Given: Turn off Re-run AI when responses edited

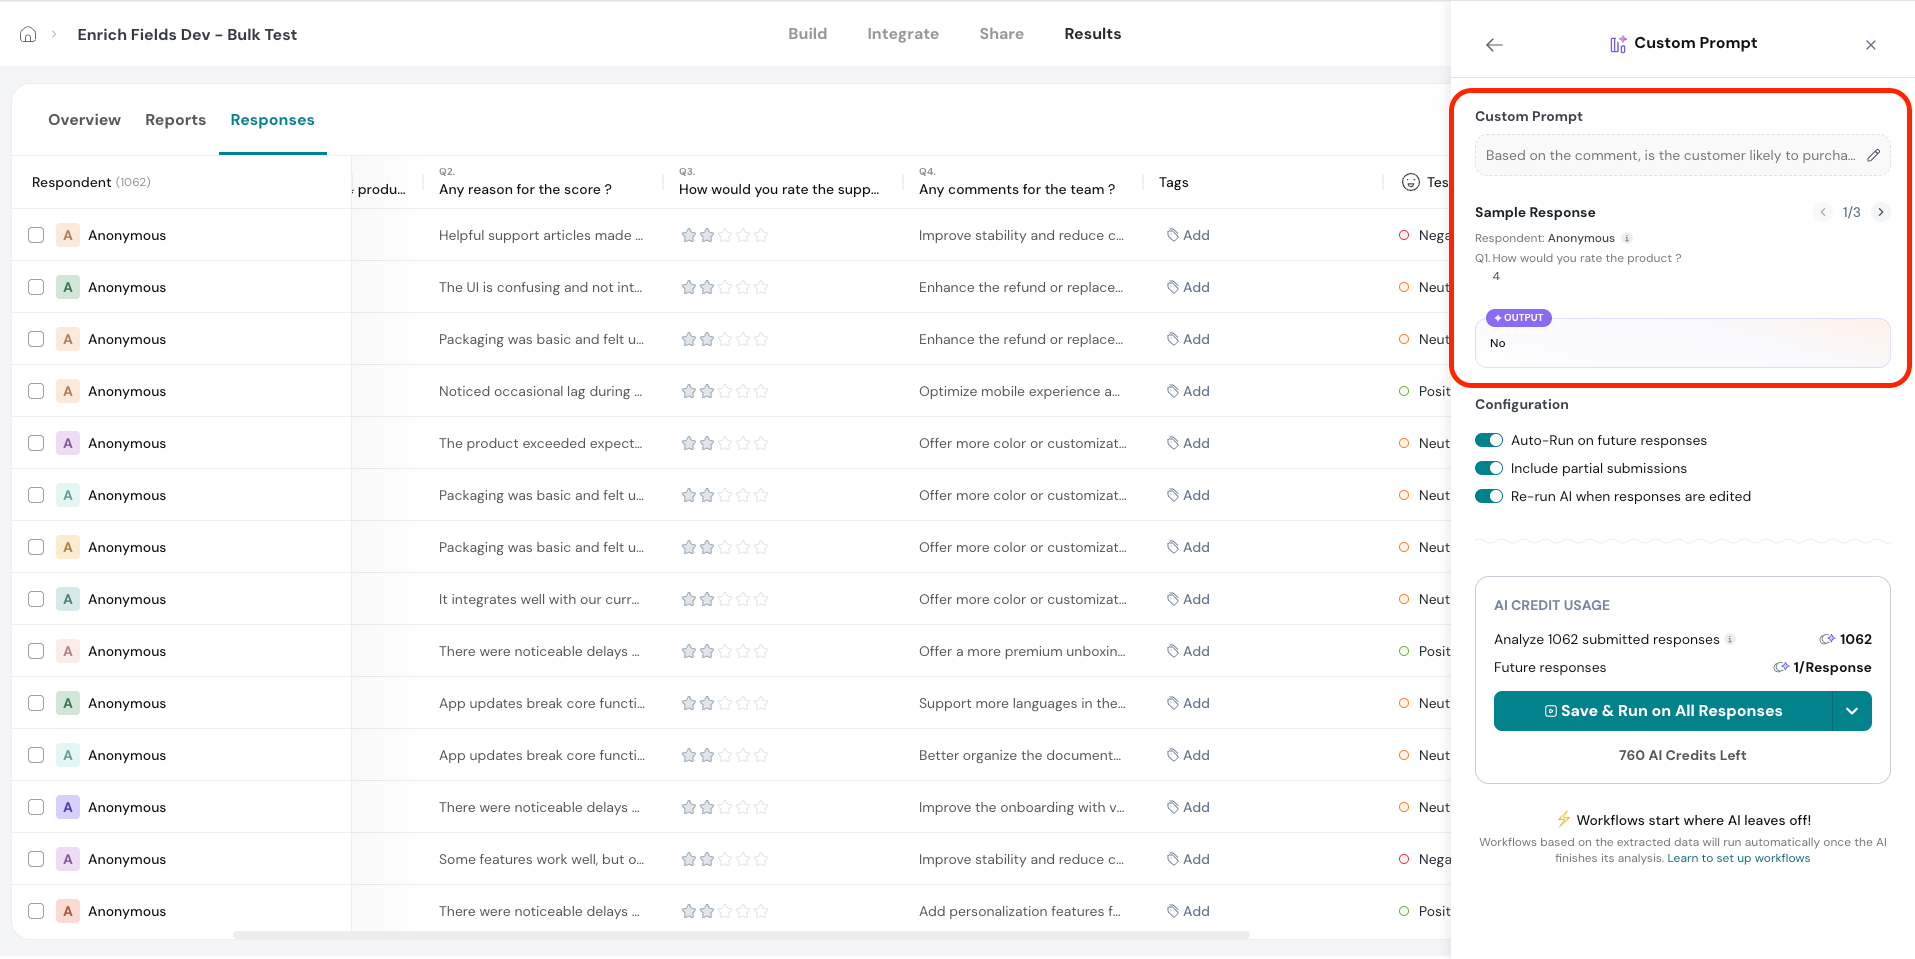Looking at the screenshot, I should click(1489, 496).
